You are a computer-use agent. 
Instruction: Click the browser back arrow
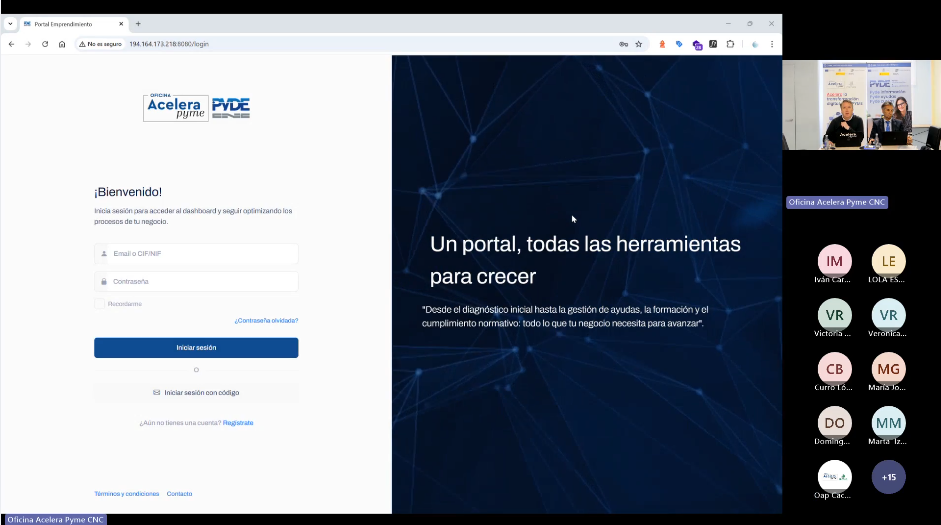tap(12, 44)
